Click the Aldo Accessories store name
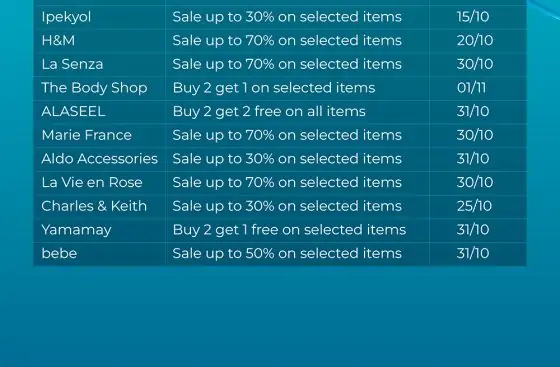The image size is (560, 367). [99, 159]
